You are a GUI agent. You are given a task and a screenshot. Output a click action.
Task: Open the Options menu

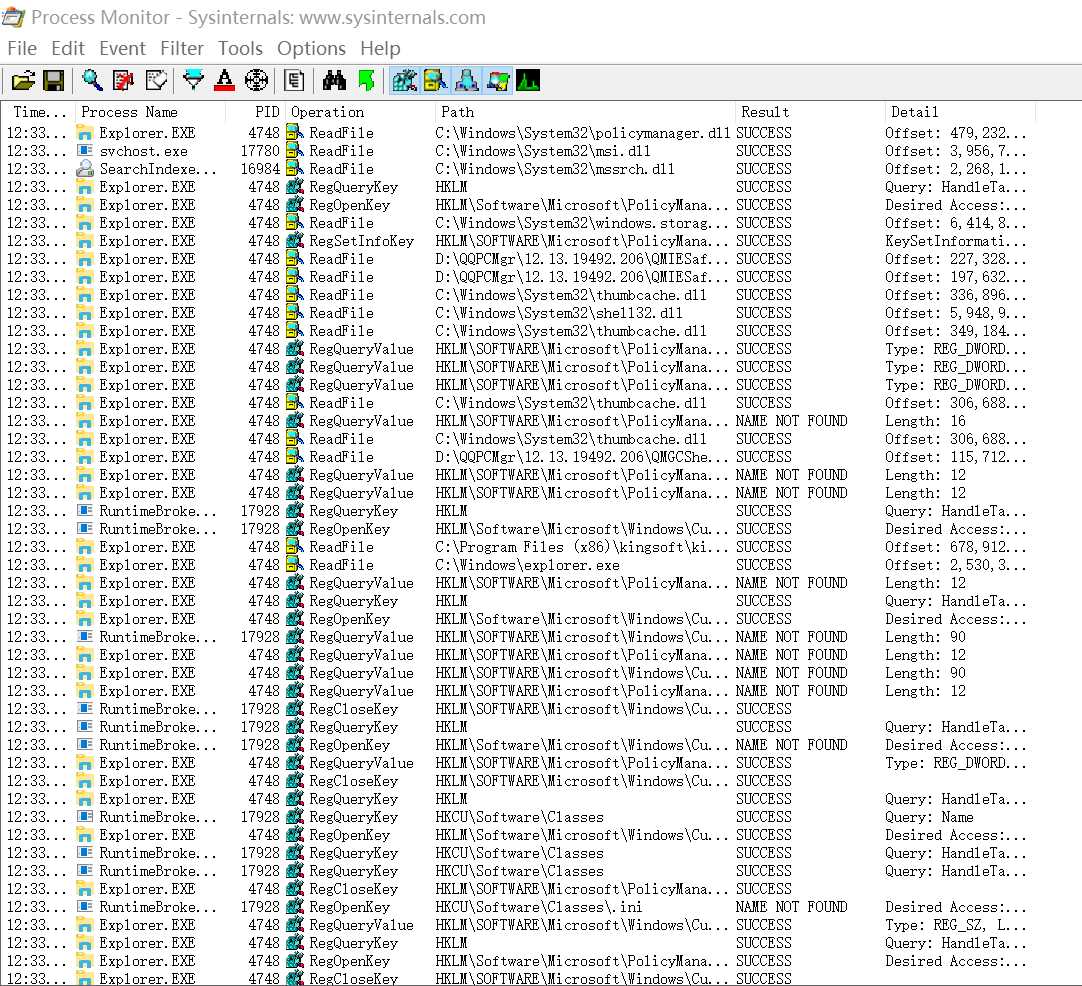coord(311,48)
